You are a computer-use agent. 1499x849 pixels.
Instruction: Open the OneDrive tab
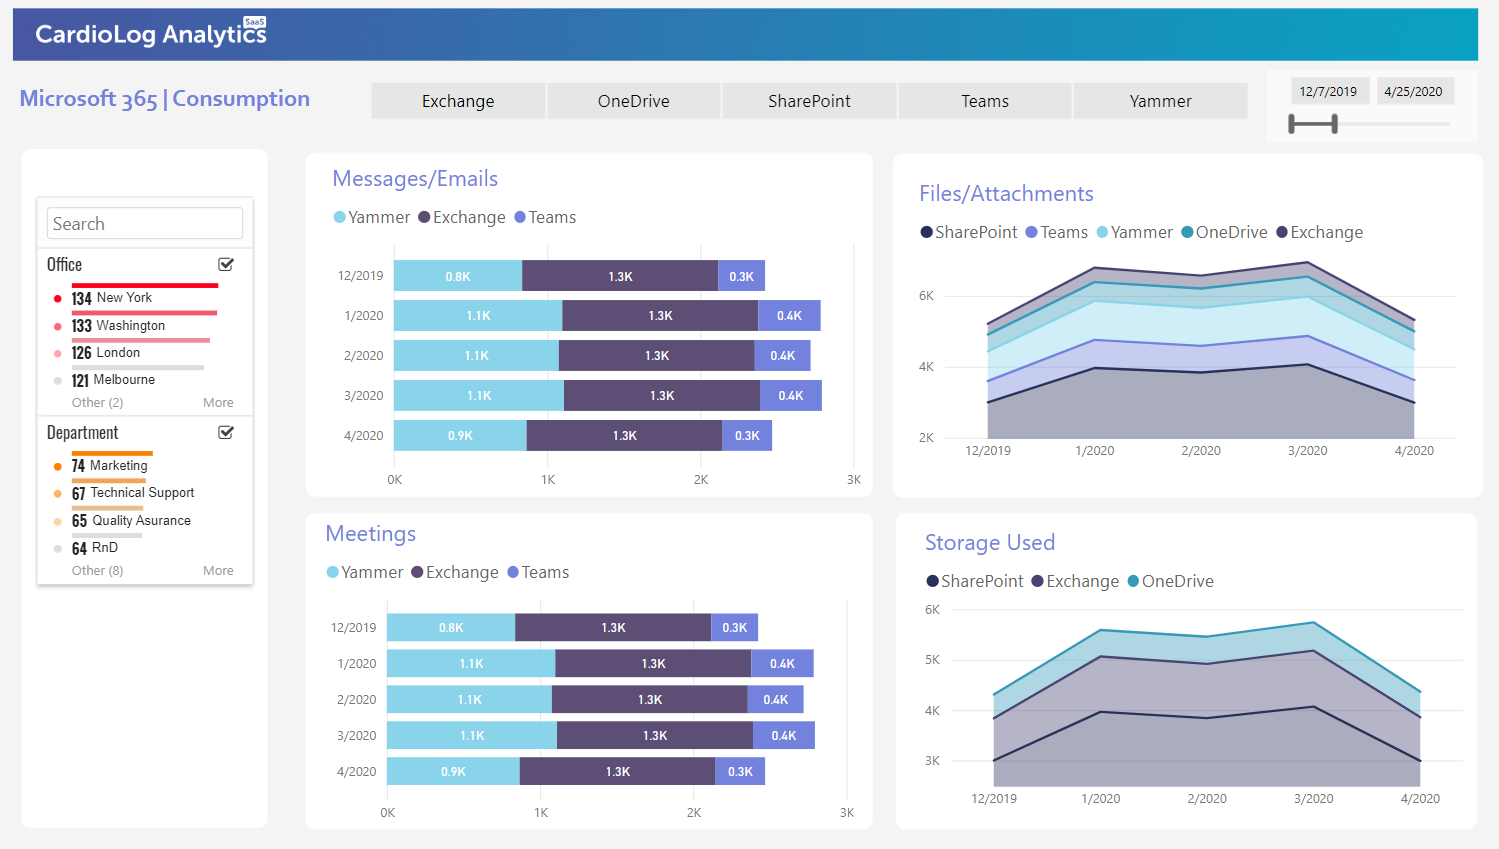634,101
